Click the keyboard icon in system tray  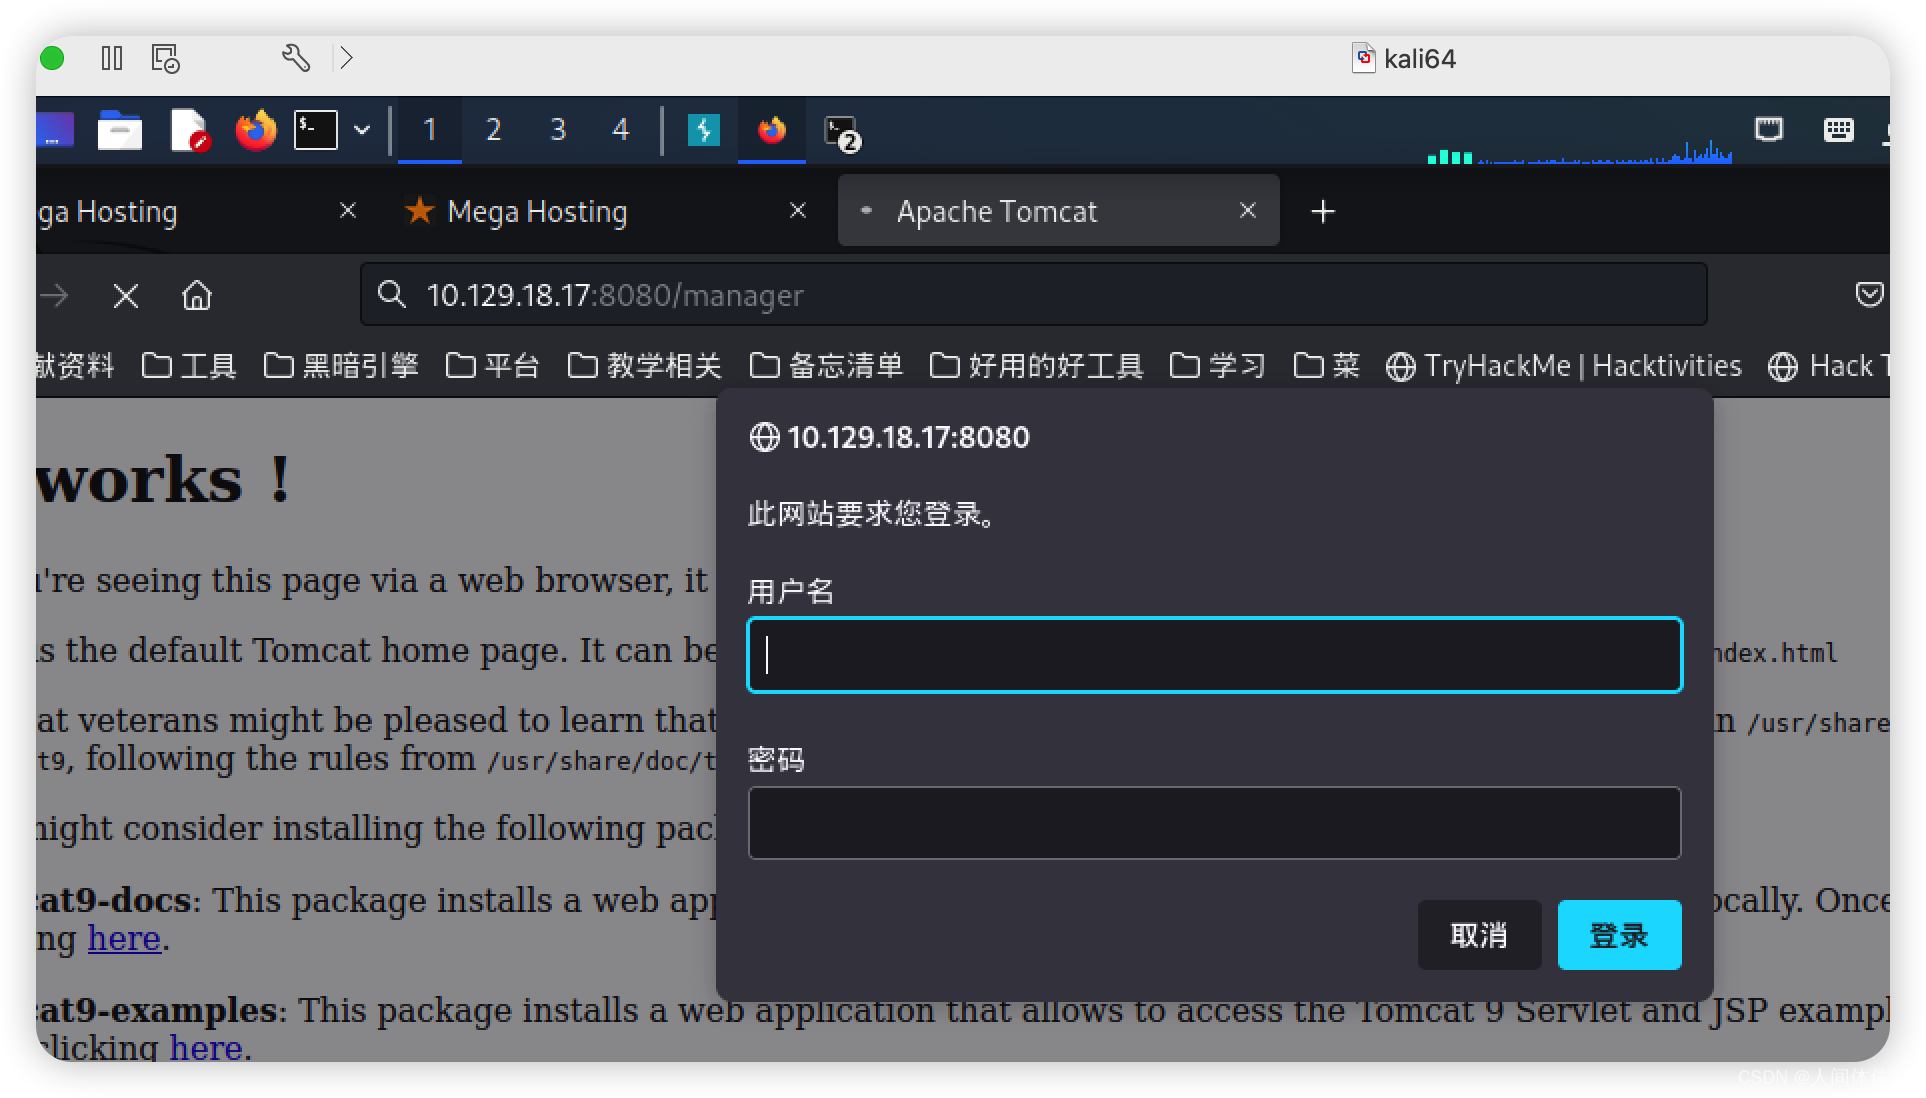[x=1838, y=129]
